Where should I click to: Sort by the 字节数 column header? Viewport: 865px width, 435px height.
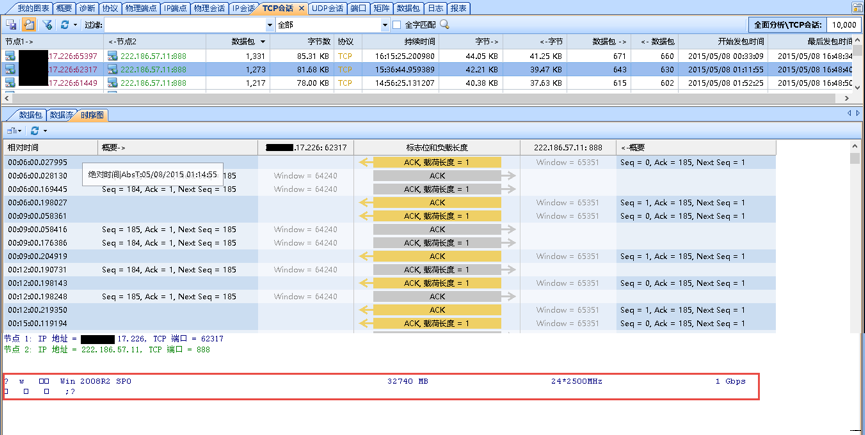[x=316, y=42]
